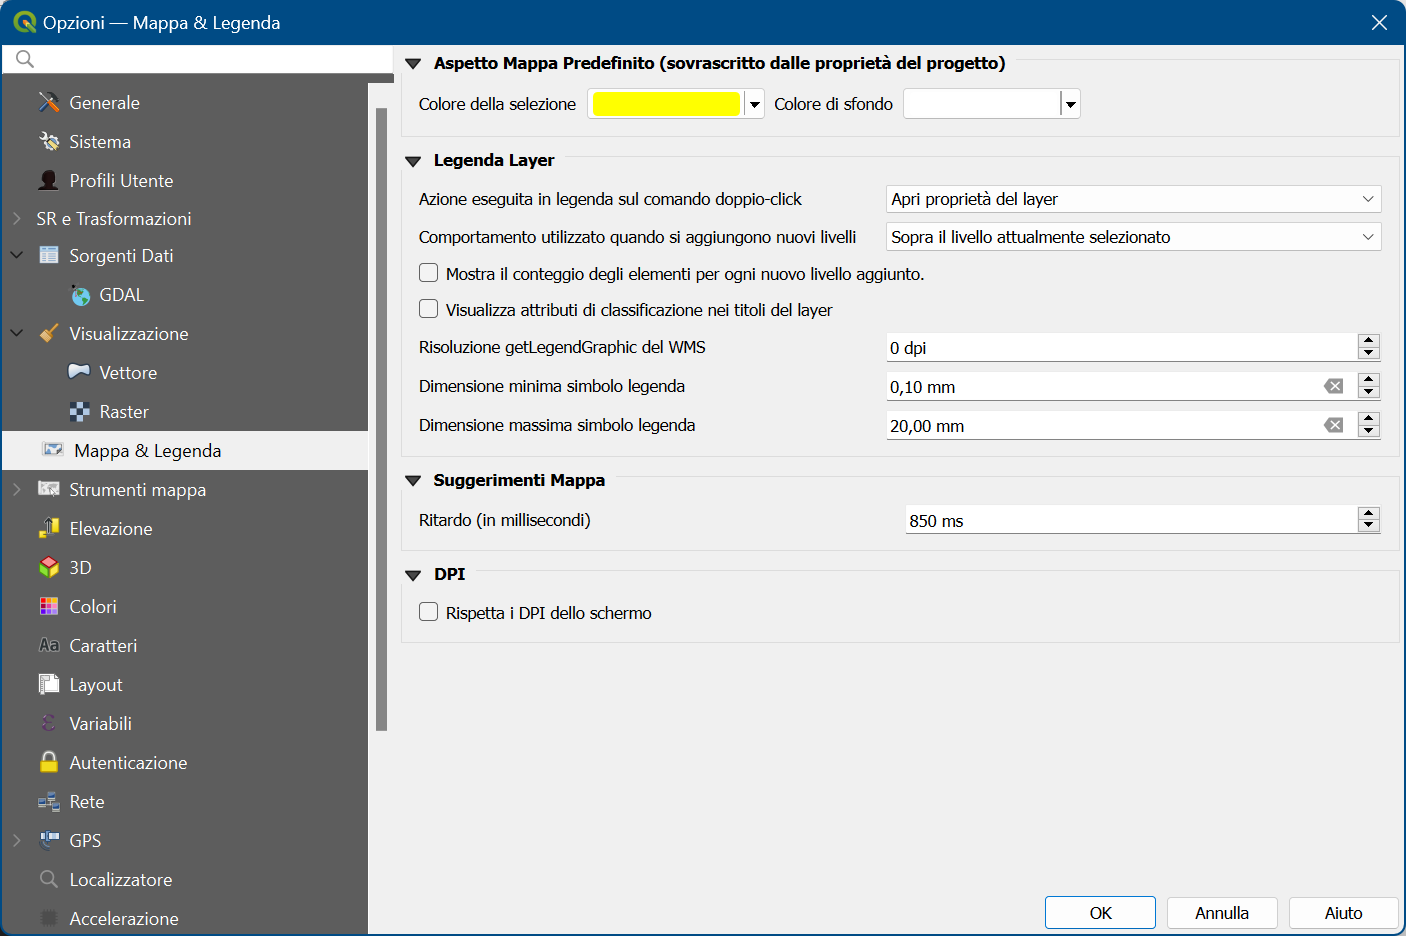Open the Colori settings label

[93, 606]
